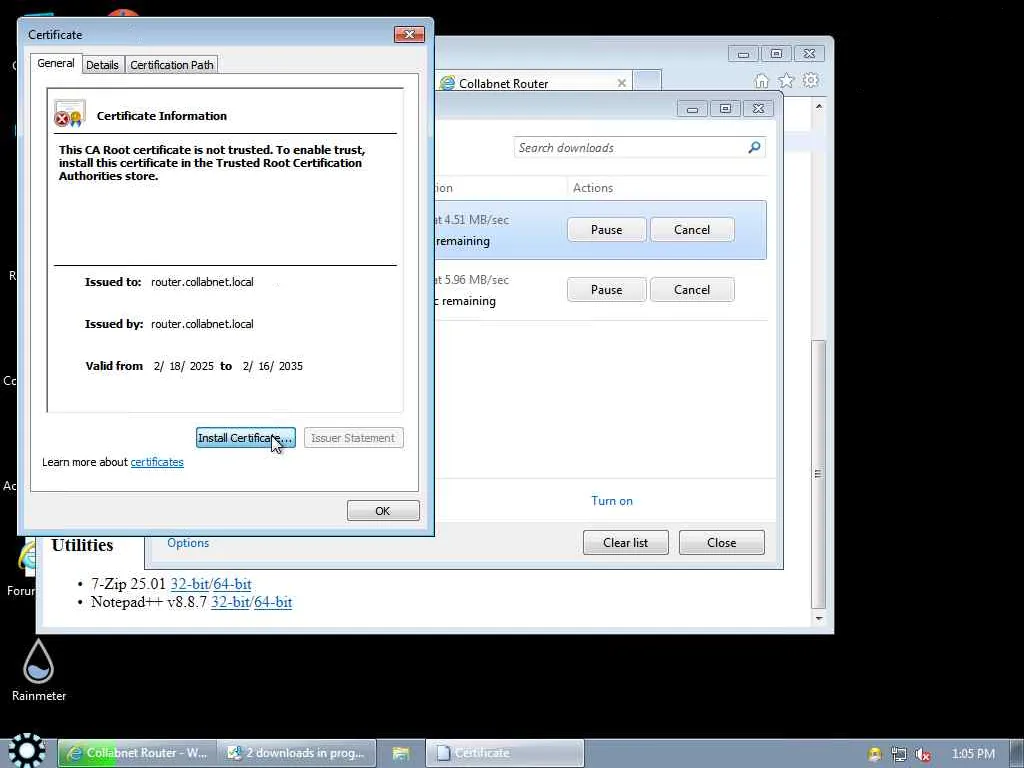Click the muted volume tray icon
This screenshot has width=1024, height=768.
[x=922, y=754]
